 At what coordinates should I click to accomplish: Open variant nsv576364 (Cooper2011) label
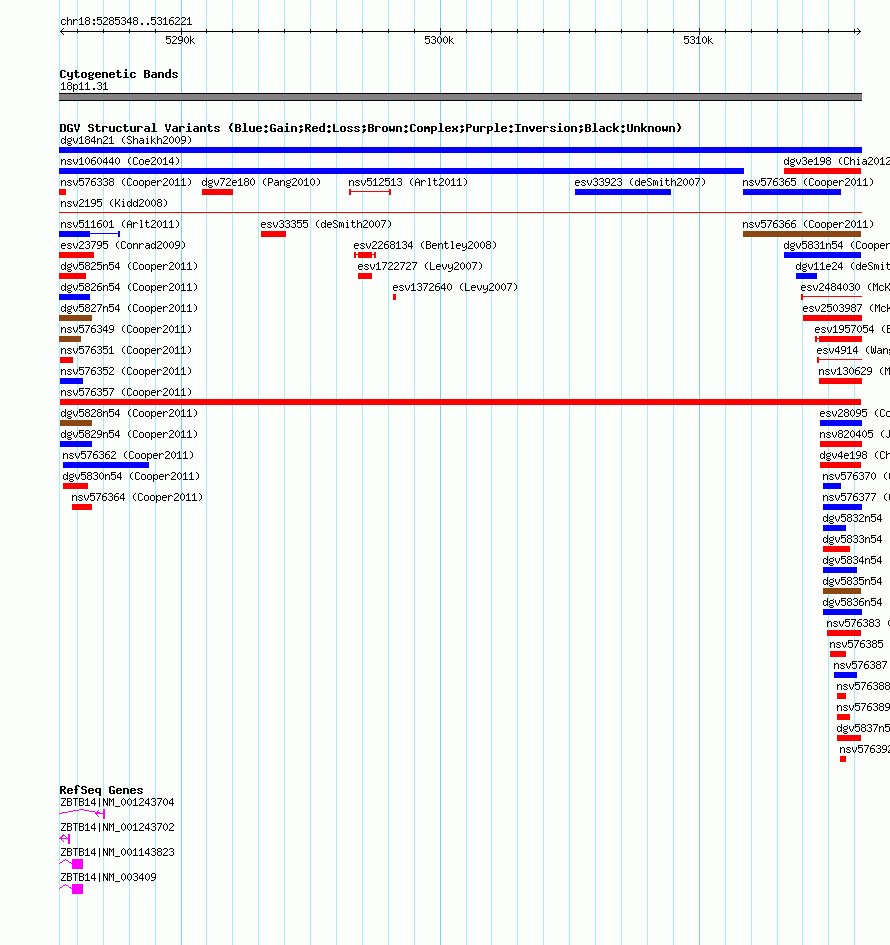click(x=137, y=499)
